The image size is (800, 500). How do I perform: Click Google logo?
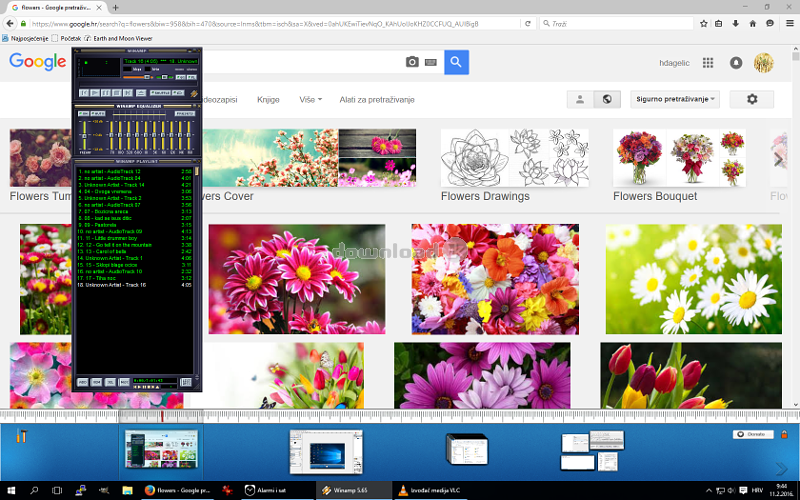click(x=38, y=62)
